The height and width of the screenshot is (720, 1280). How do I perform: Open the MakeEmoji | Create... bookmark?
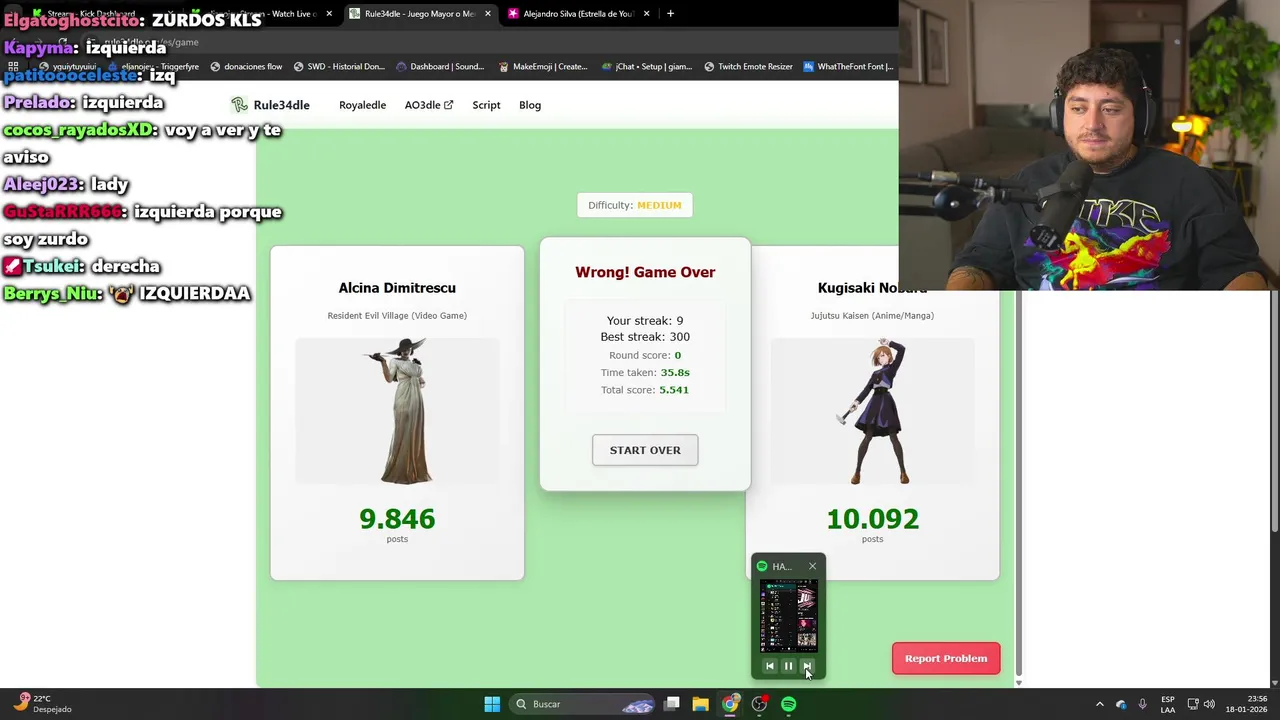point(542,67)
